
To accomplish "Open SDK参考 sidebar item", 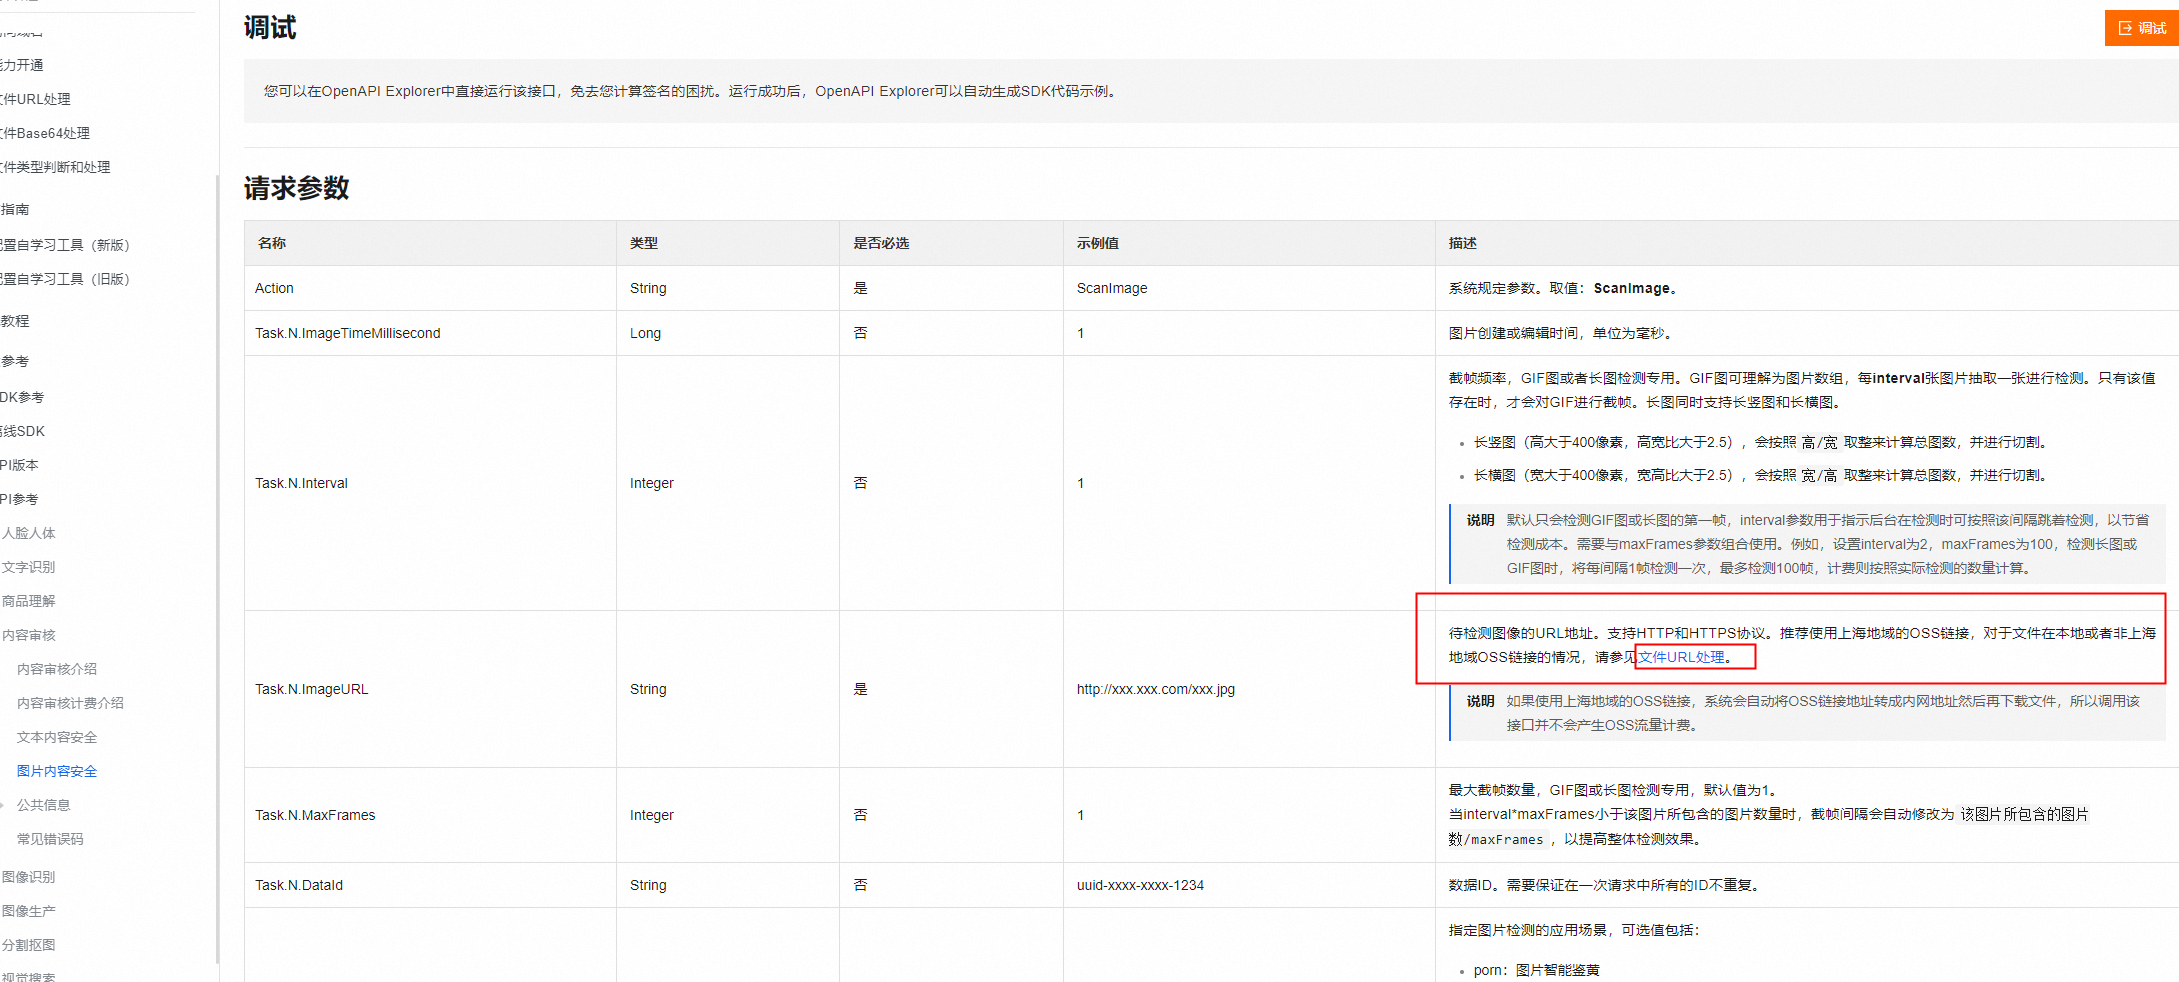I will pyautogui.click(x=22, y=397).
